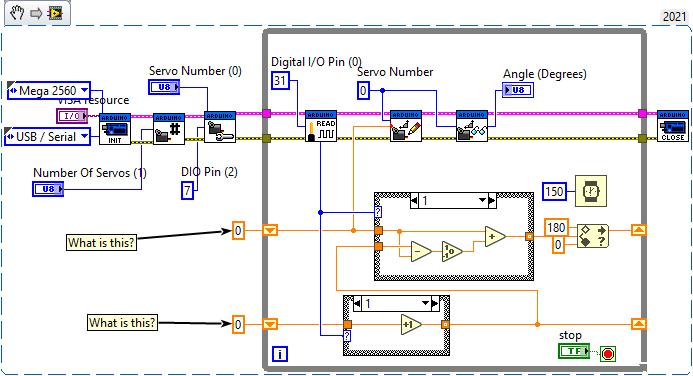The image size is (693, 376).
Task: Click the Servo Read Angle block
Action: [472, 126]
